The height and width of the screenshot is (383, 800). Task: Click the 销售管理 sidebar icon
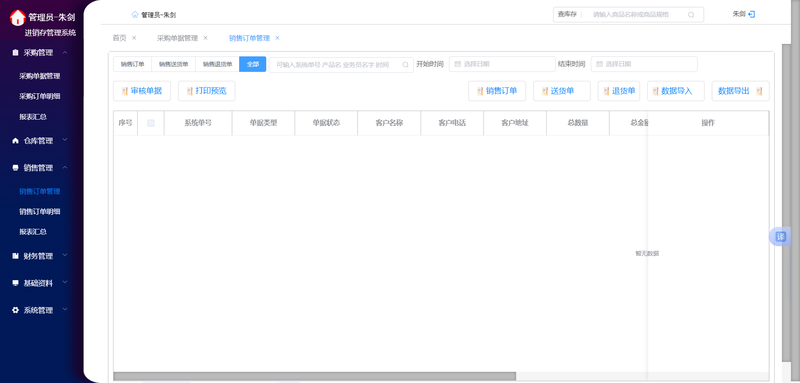15,168
